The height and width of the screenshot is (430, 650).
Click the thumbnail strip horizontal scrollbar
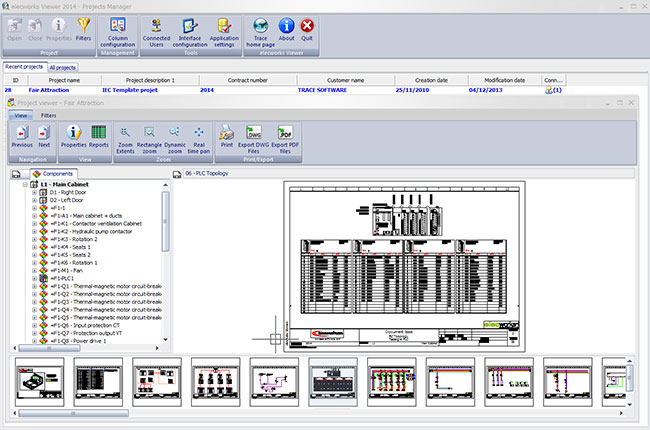pyautogui.click(x=73, y=413)
